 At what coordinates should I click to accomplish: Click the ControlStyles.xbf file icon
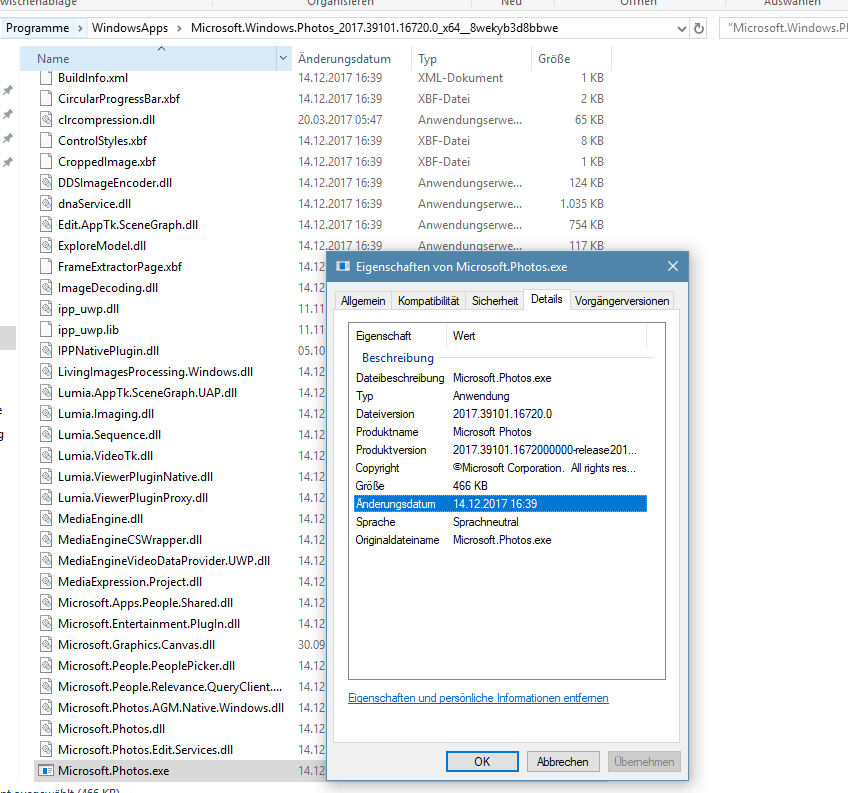pyautogui.click(x=47, y=141)
